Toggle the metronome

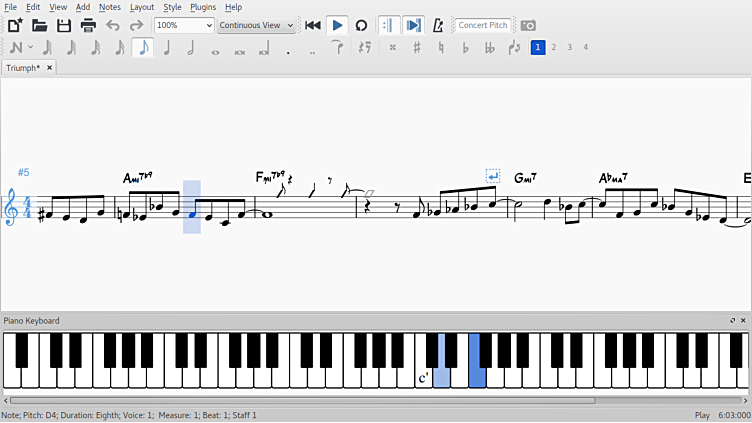click(x=438, y=25)
